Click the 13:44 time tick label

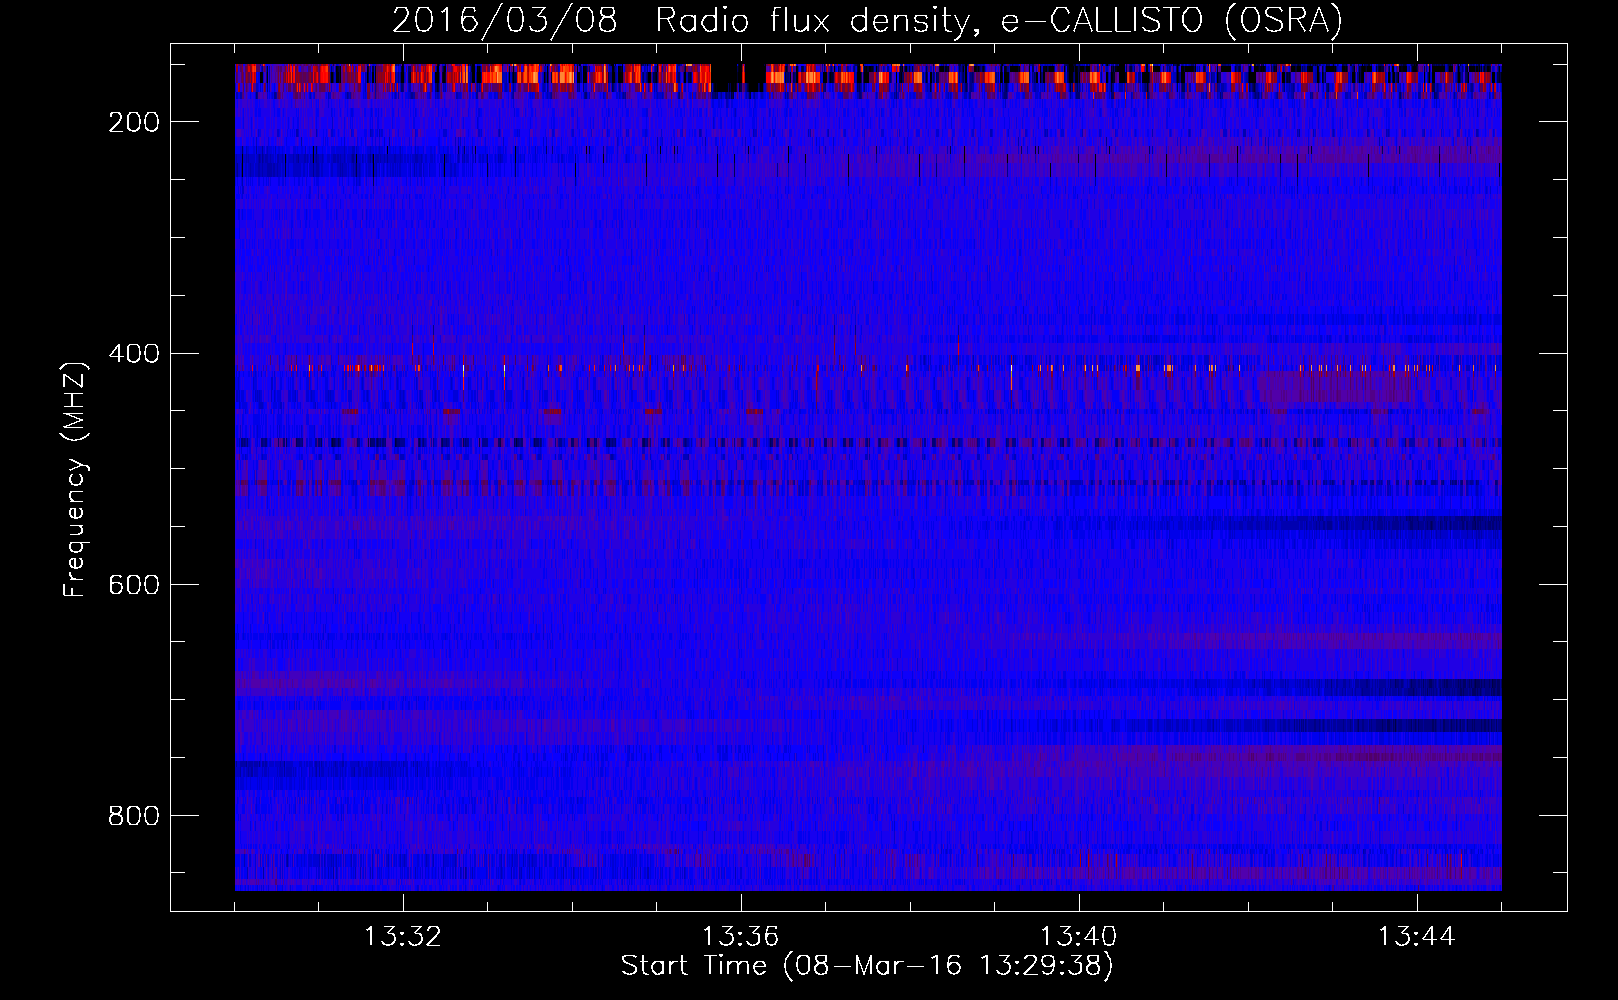tap(1417, 937)
